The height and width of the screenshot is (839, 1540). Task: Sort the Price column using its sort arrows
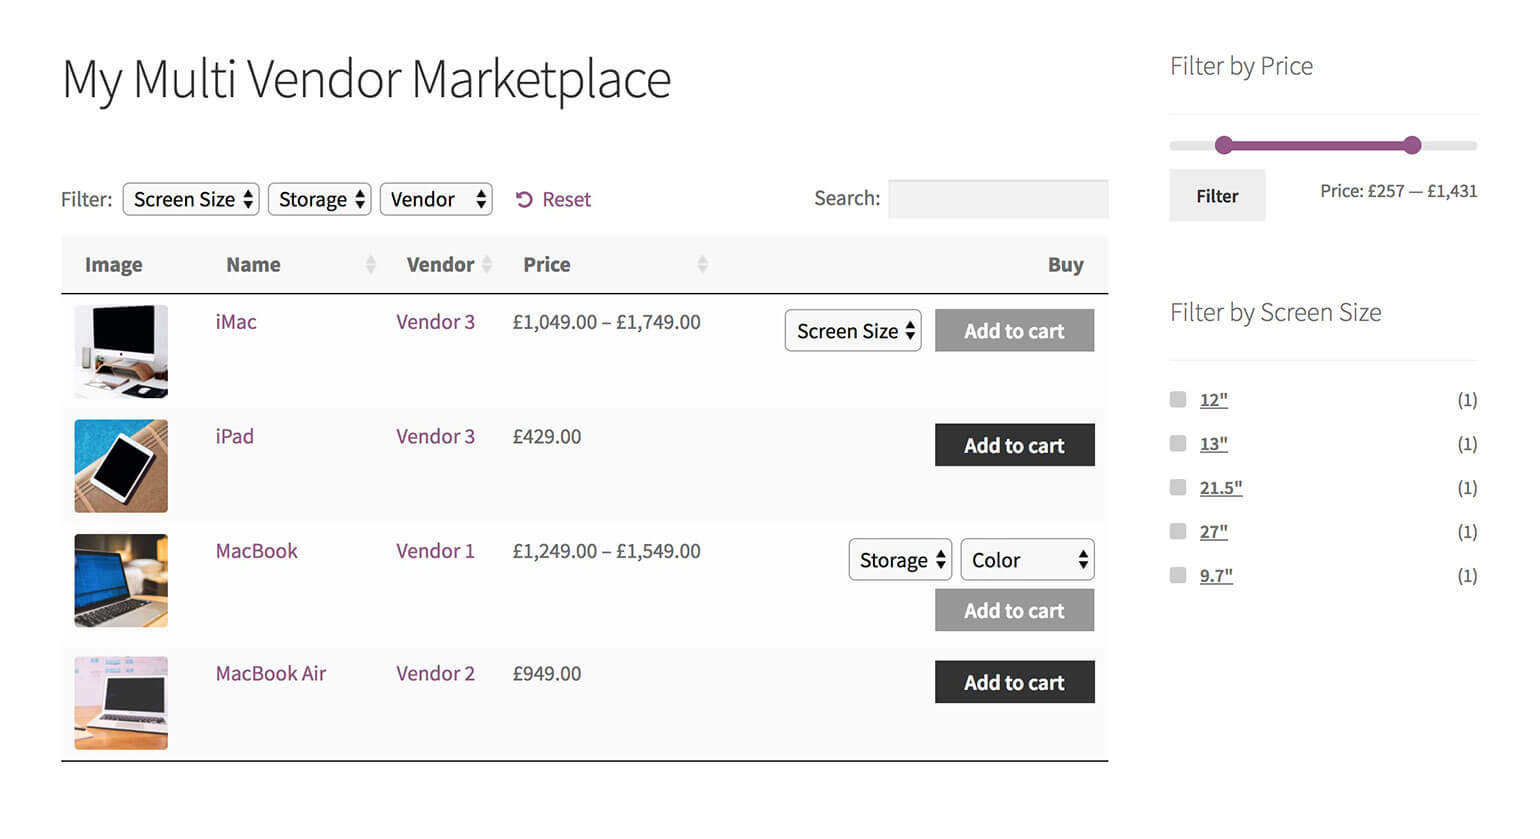pyautogui.click(x=703, y=264)
